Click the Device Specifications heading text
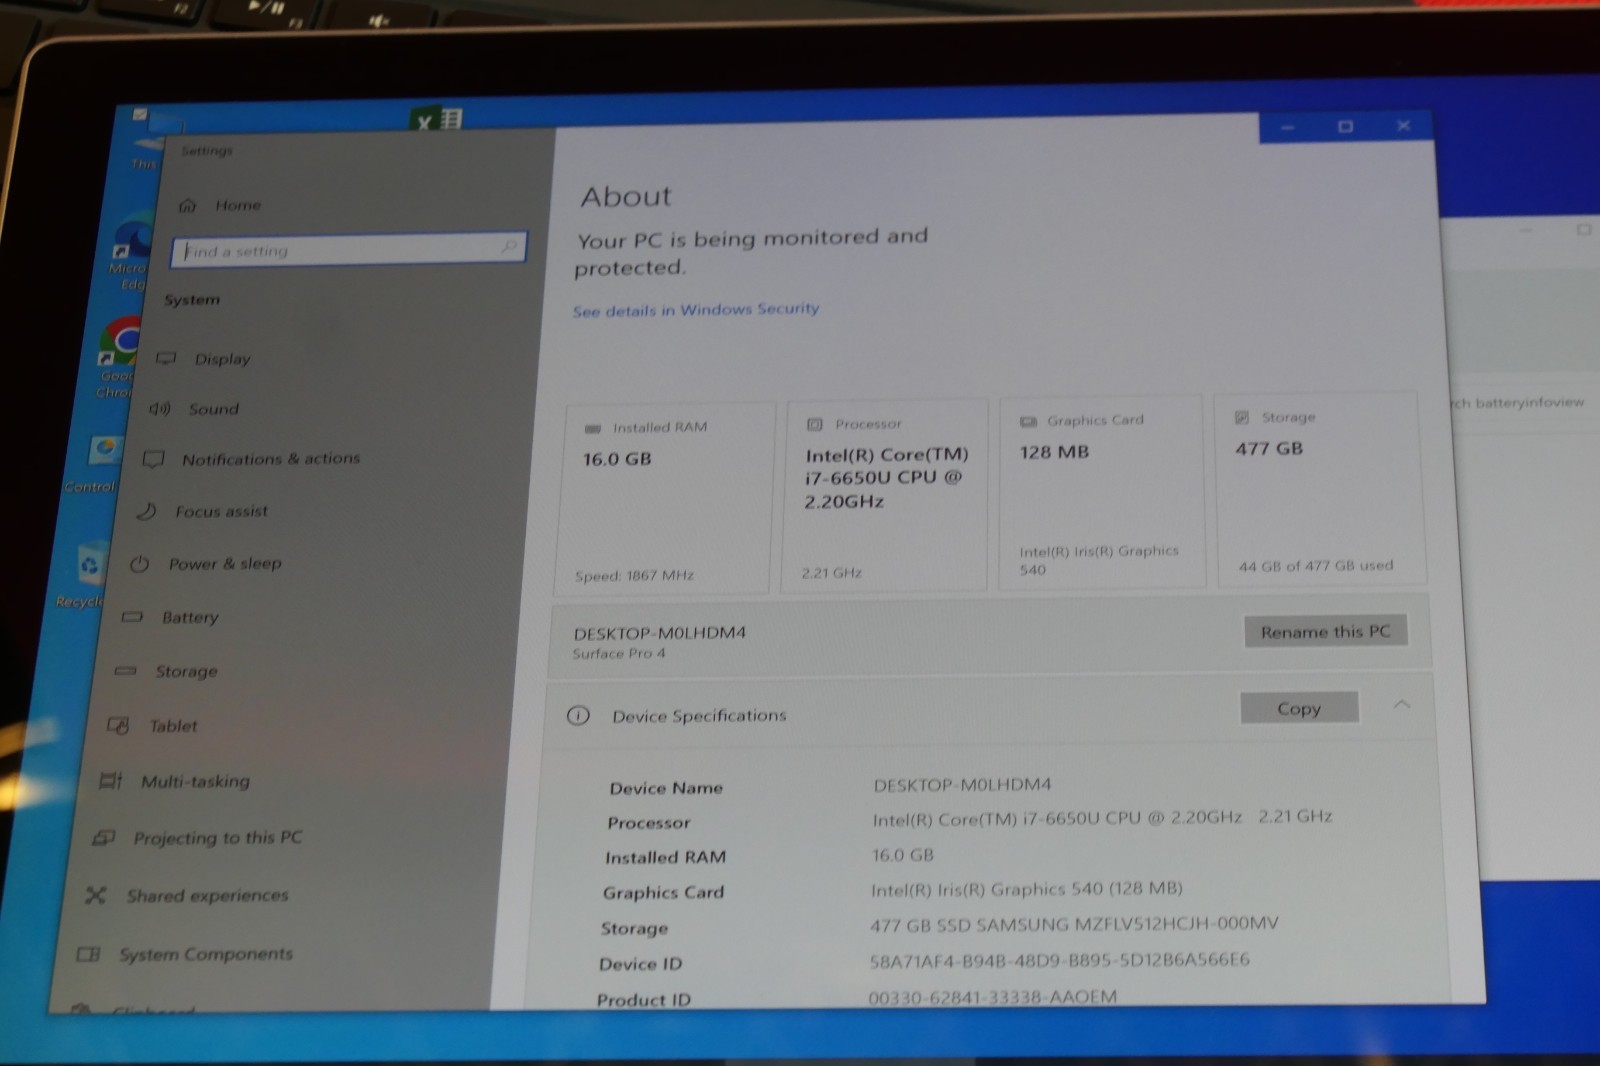Viewport: 1600px width, 1066px height. tap(699, 716)
